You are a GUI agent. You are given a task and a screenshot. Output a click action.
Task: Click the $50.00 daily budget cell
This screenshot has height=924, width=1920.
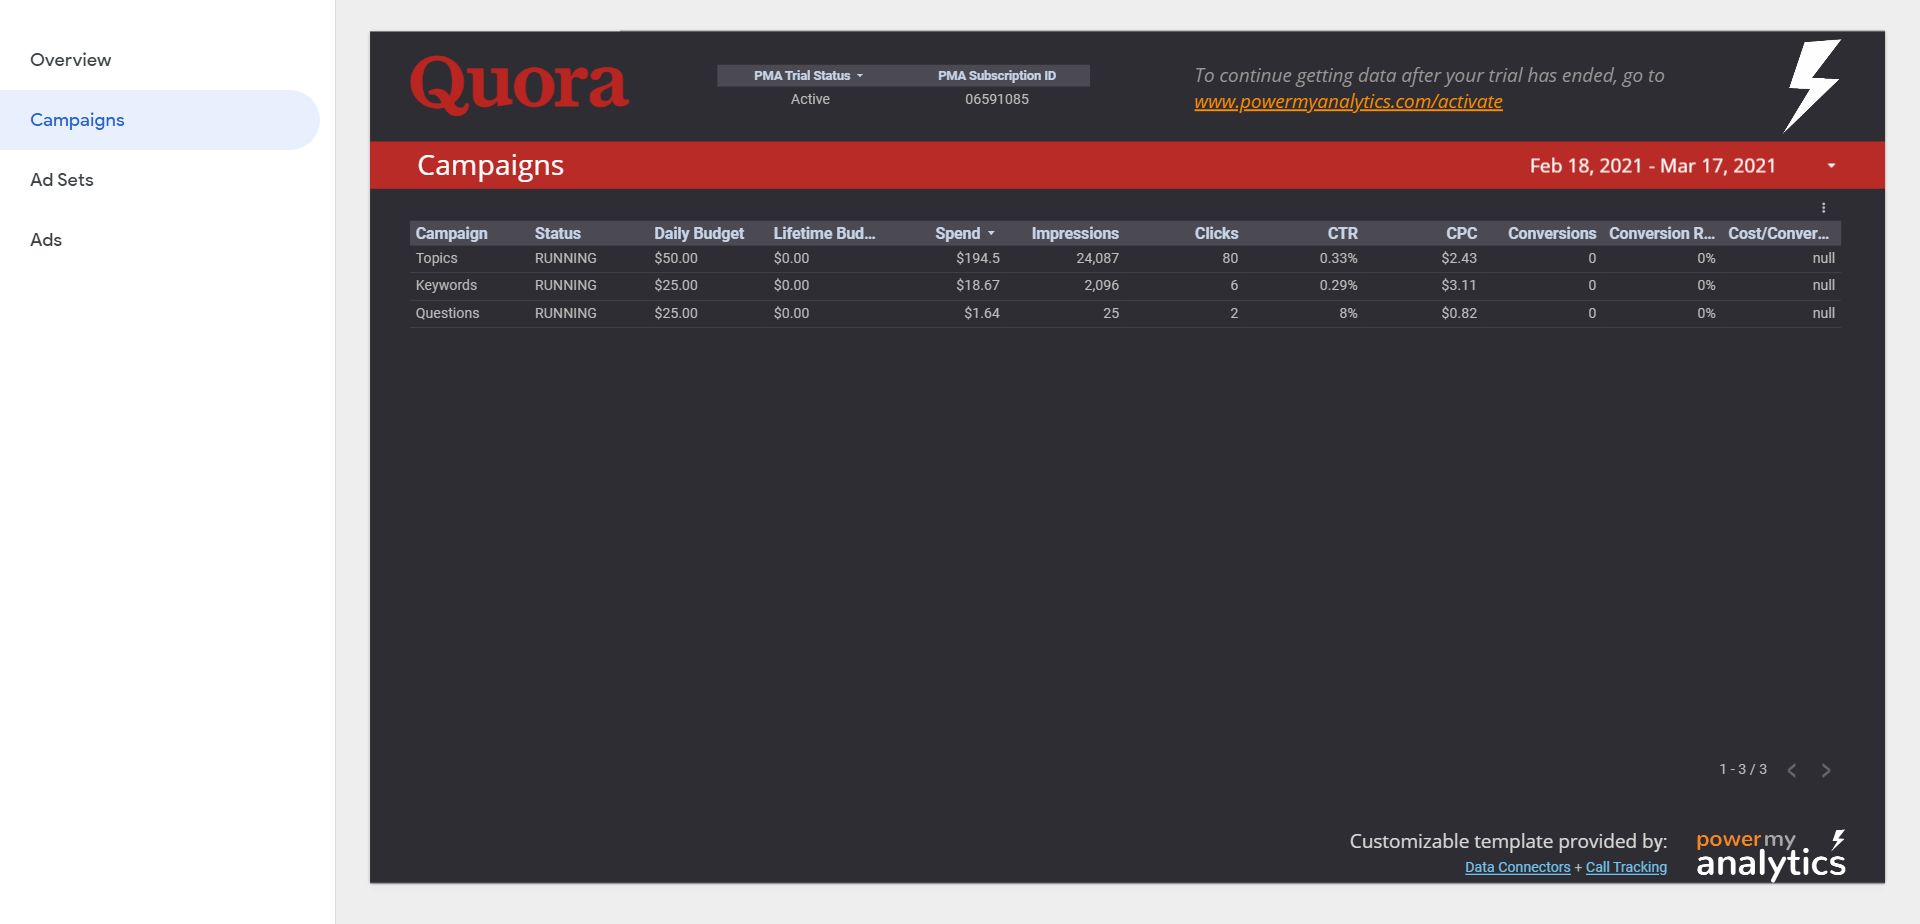click(x=676, y=258)
